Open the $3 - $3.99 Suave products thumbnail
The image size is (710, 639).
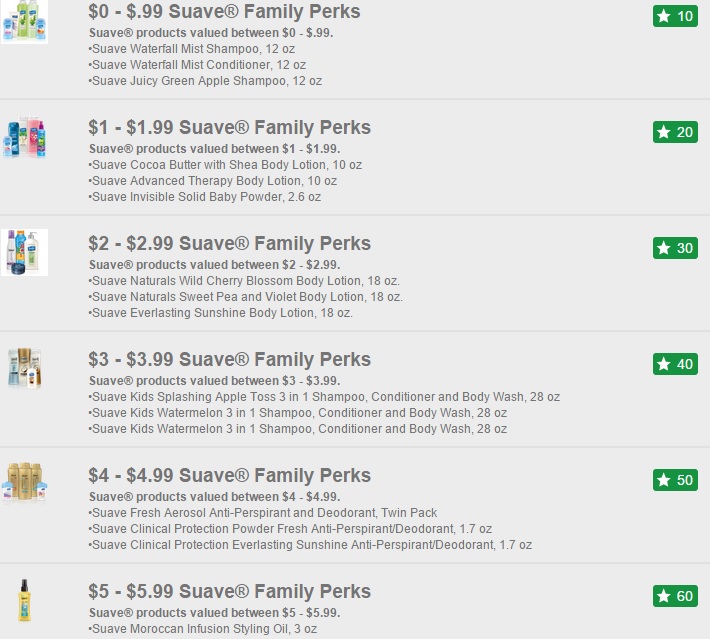24,368
